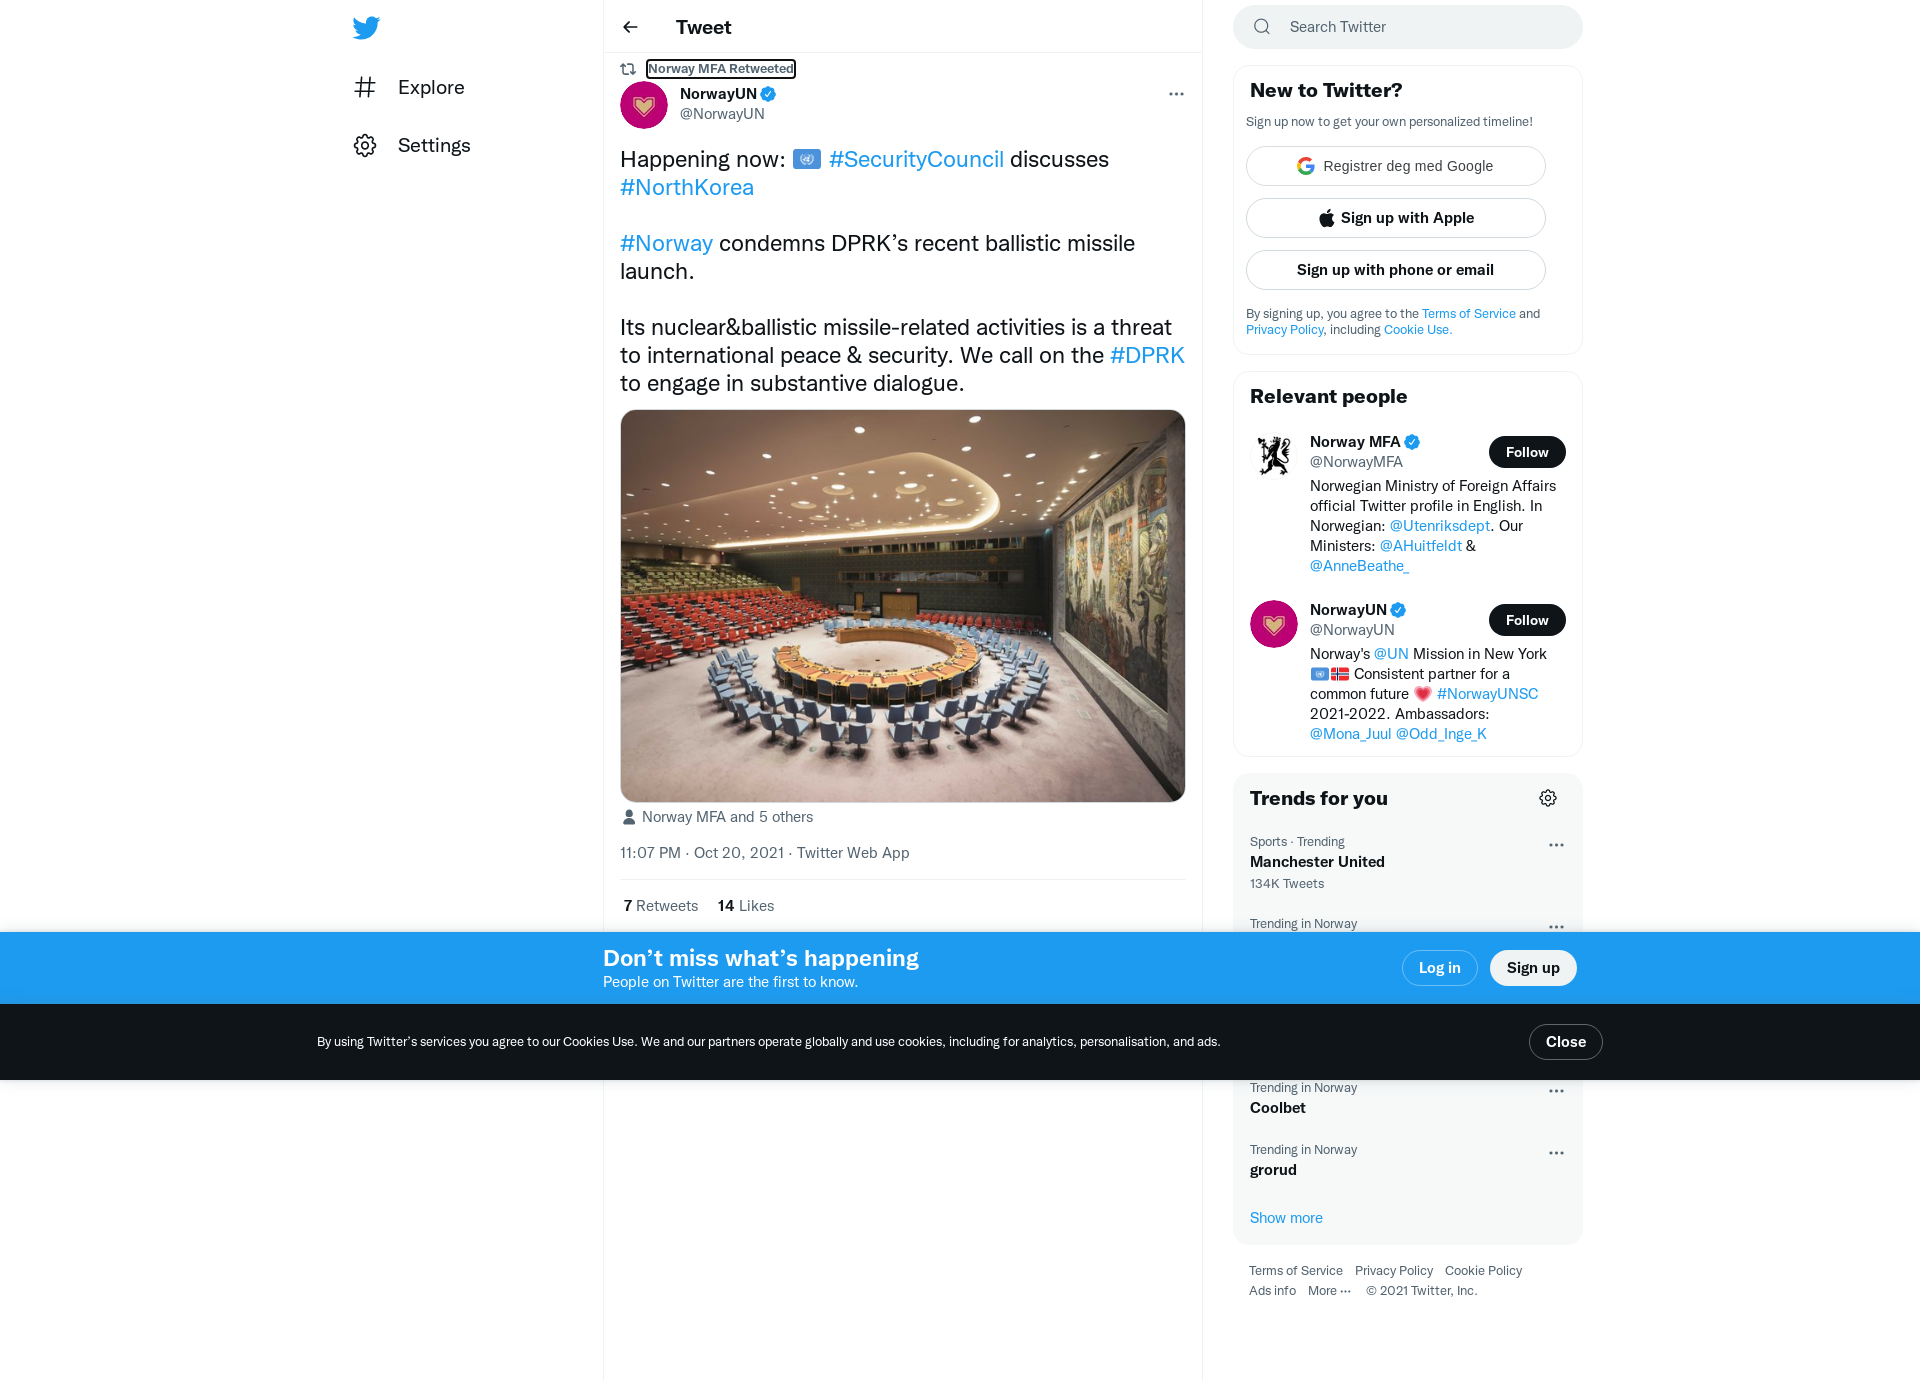Open the Settings gear in the sidebar
The image size is (1920, 1381).
pos(365,145)
